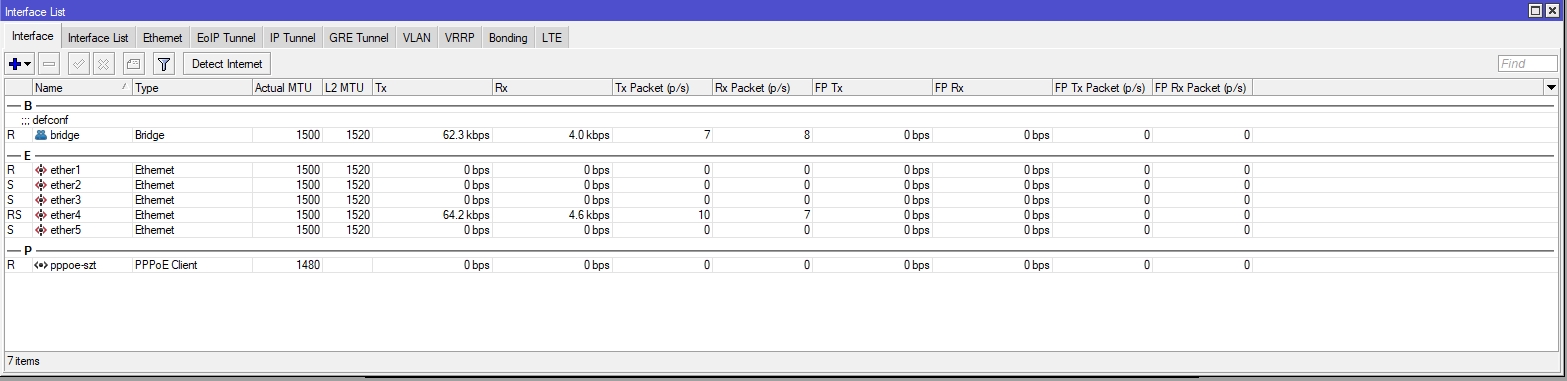Switch to the Interface List tab
Image resolution: width=1567 pixels, height=381 pixels.
(98, 38)
